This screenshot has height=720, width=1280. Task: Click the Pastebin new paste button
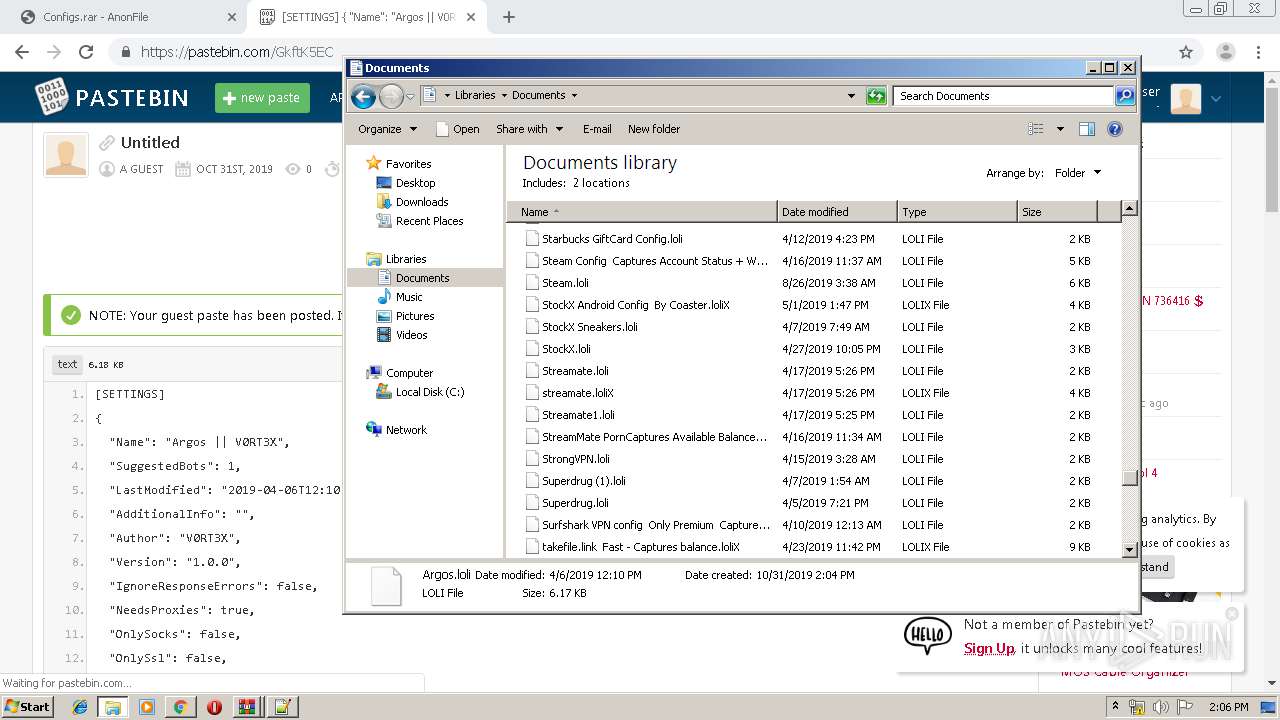coord(262,98)
